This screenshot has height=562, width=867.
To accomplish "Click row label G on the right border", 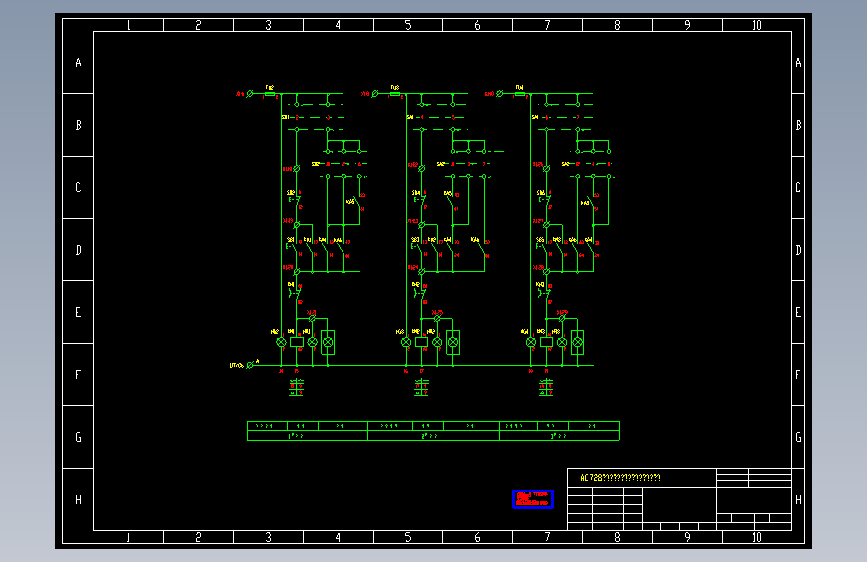I will (x=798, y=437).
